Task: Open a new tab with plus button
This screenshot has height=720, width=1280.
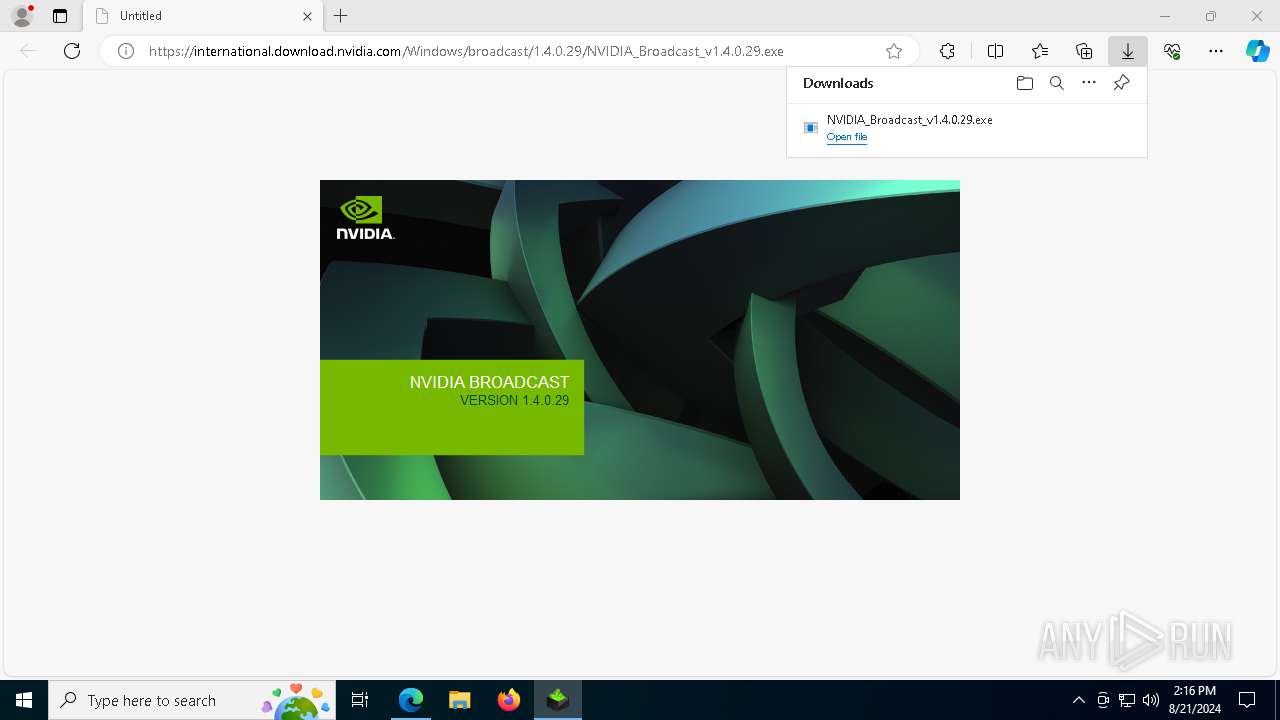Action: [341, 16]
